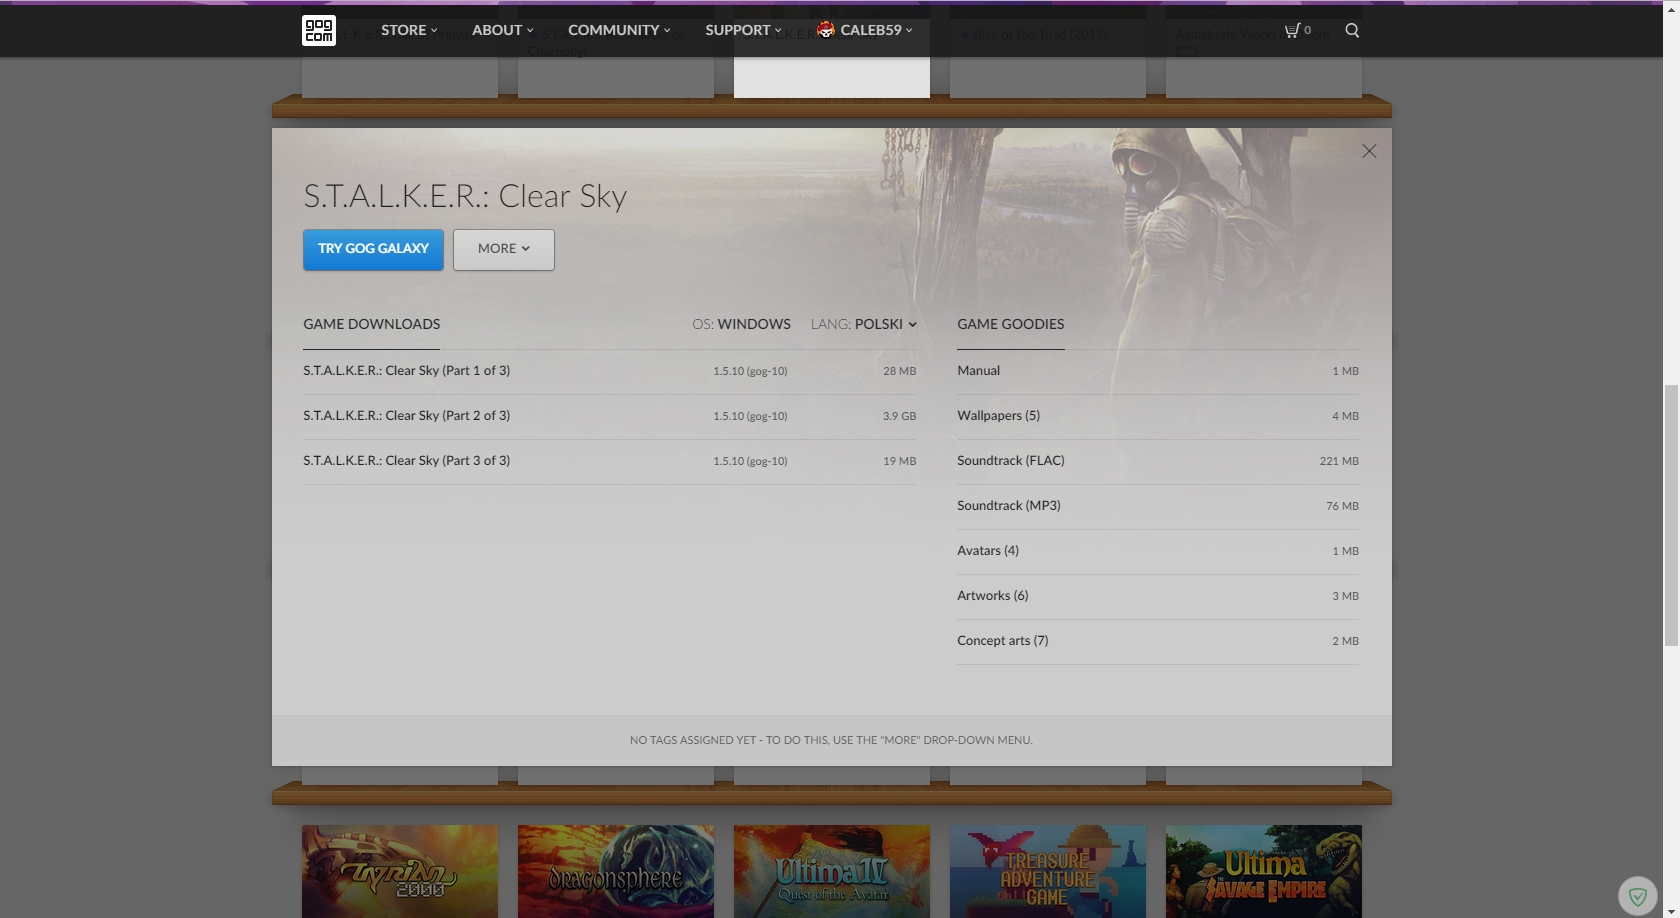Click the green shield icon in the corner
This screenshot has width=1680, height=918.
[1637, 896]
